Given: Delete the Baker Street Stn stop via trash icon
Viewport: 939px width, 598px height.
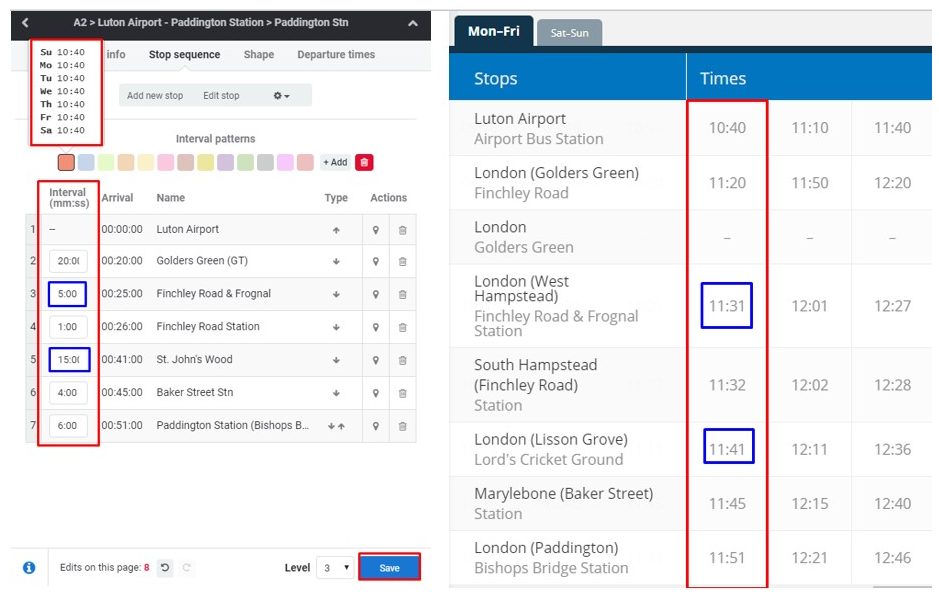Looking at the screenshot, I should (402, 393).
